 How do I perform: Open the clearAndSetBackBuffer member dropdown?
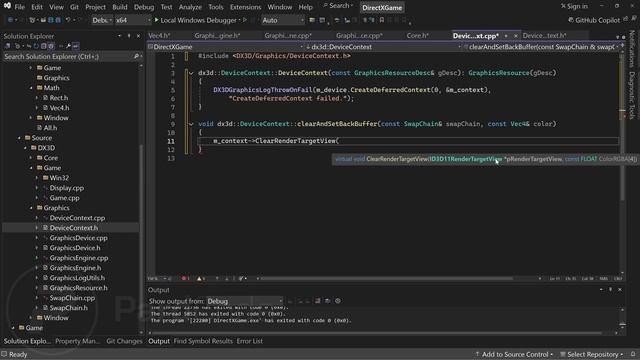[x=541, y=47]
